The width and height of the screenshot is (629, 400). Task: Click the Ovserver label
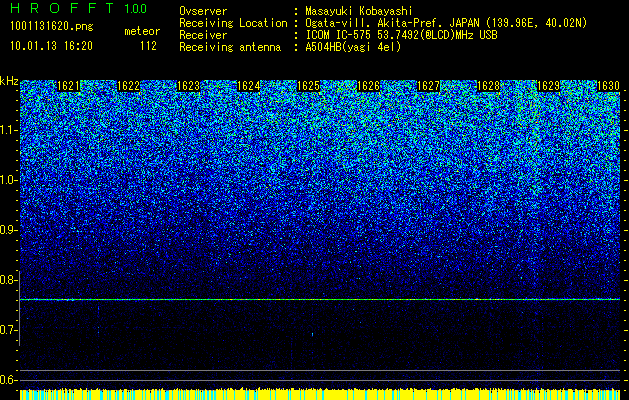click(x=203, y=11)
